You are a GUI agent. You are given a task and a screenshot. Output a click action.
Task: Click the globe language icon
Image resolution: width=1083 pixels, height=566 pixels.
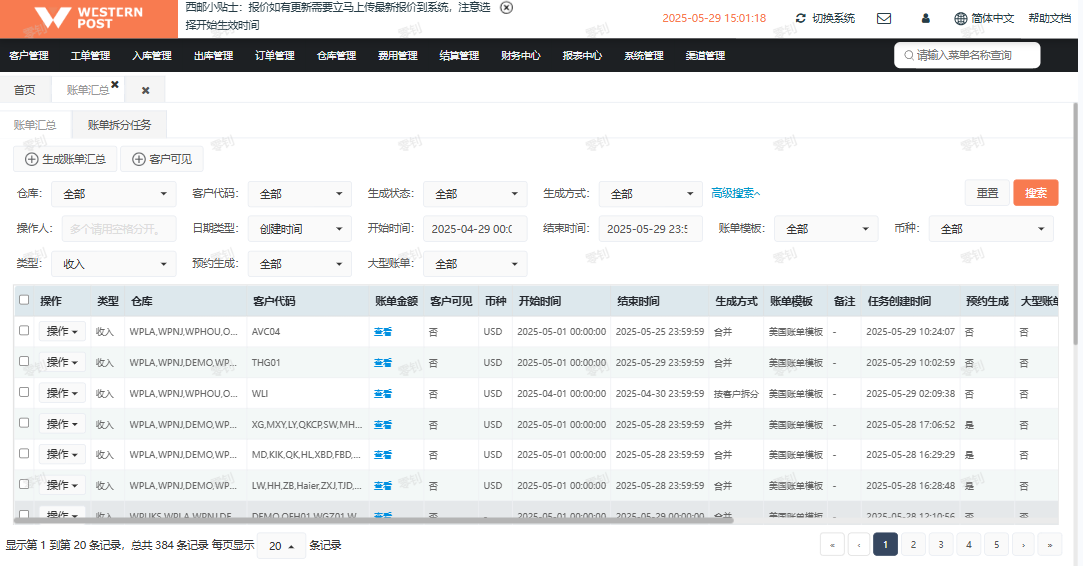tap(960, 19)
